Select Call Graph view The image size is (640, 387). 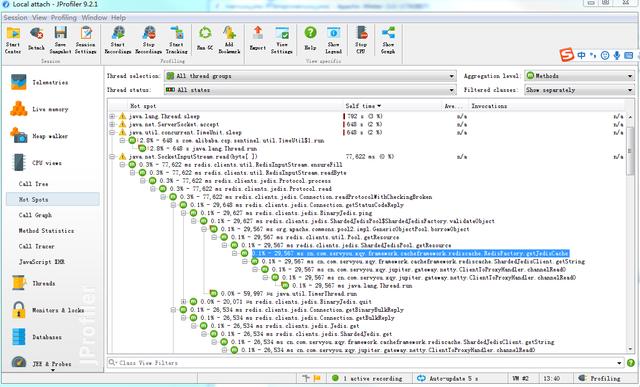point(35,215)
